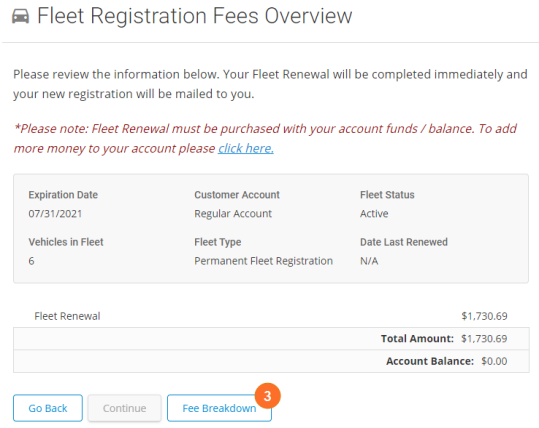Click the orange step 3 badge
The height and width of the screenshot is (428, 539).
tap(267, 396)
